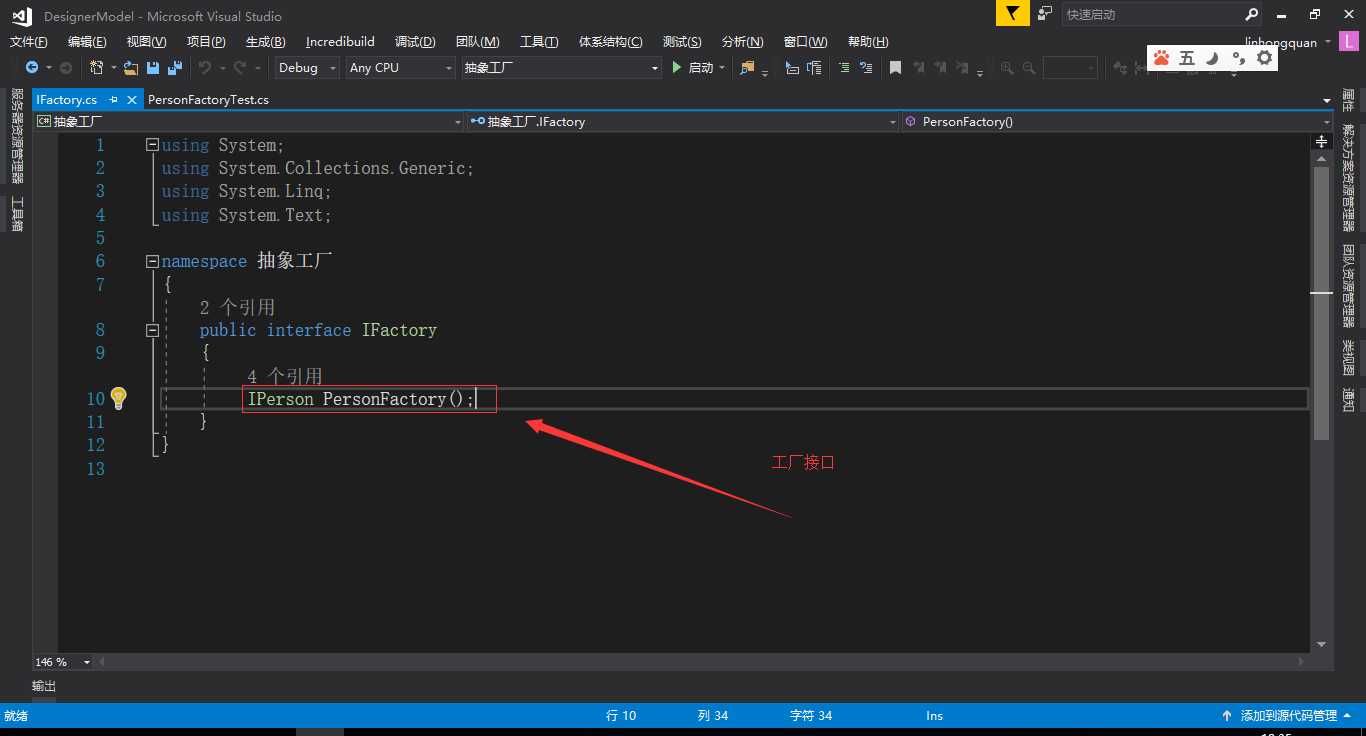Viewport: 1366px width, 736px height.
Task: Open the 文件(F) menu
Action: [x=28, y=41]
